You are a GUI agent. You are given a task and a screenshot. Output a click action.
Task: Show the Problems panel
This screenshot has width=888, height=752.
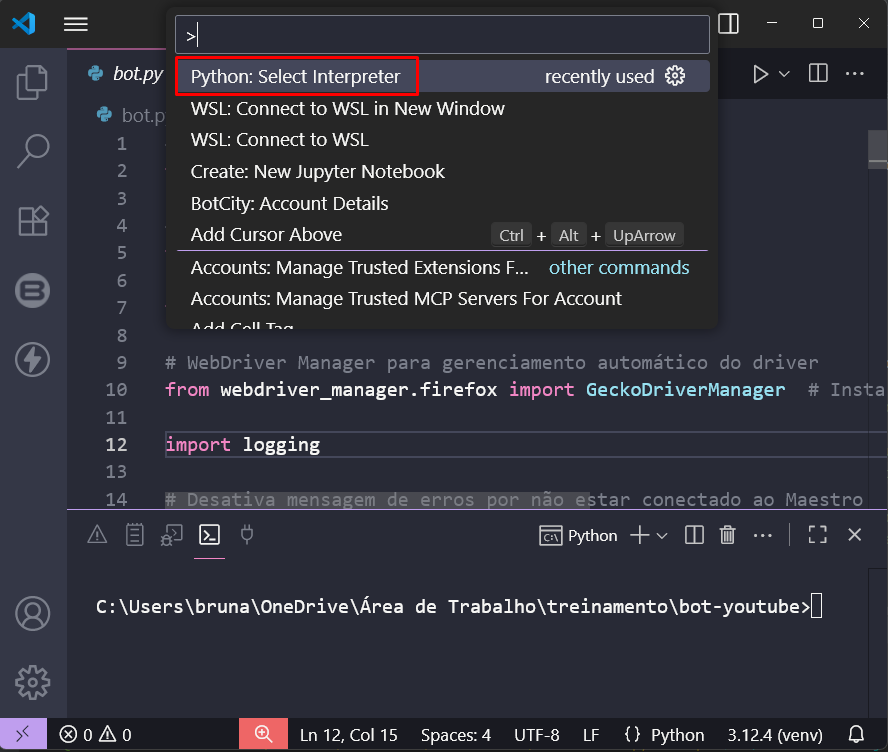point(96,534)
